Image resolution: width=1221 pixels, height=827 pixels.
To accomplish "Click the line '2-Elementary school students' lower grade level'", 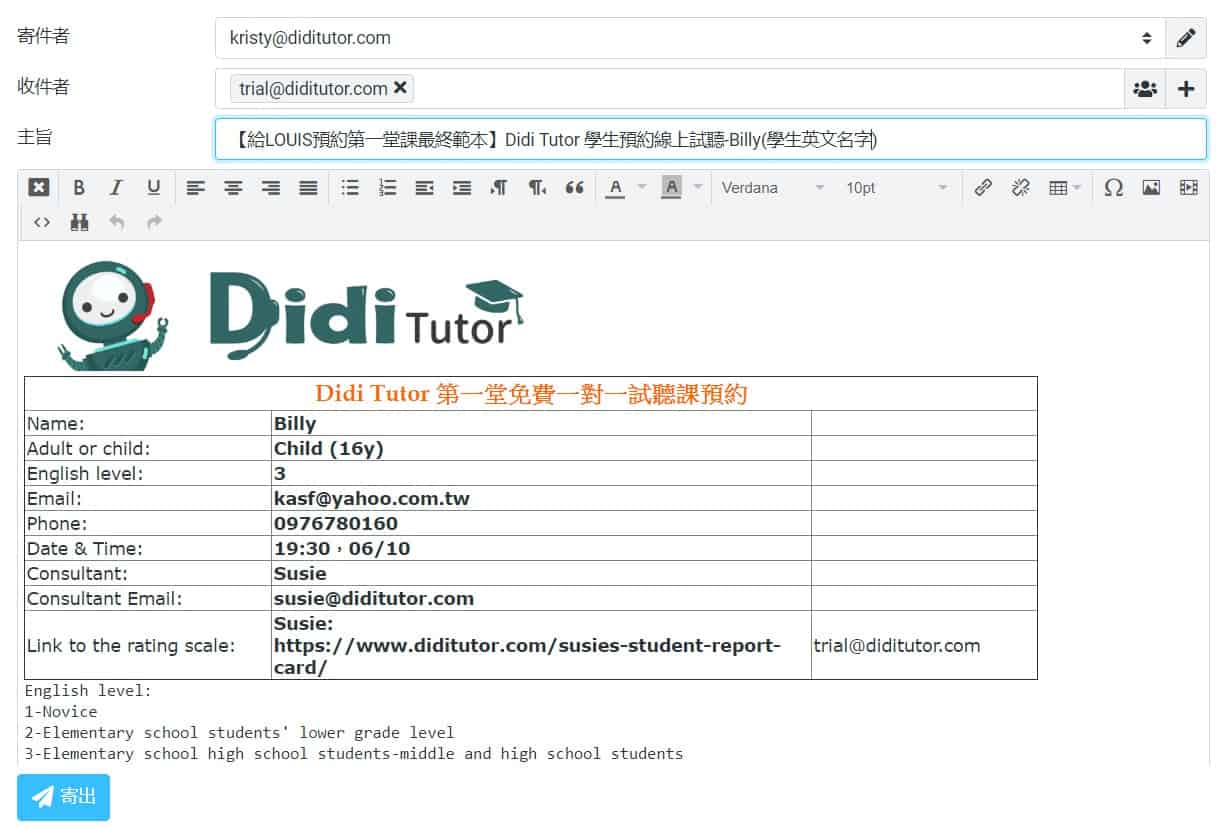I will tap(239, 733).
